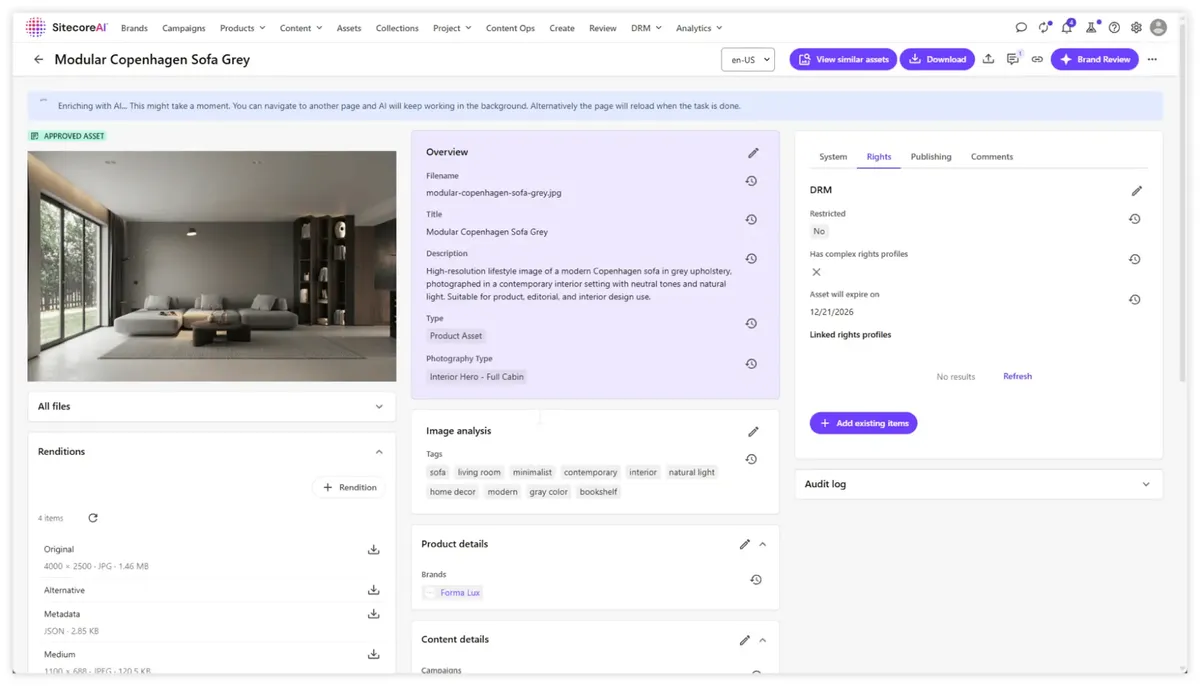Image resolution: width=1200 pixels, height=686 pixels.
Task: Switch to the Publishing tab
Action: pos(931,157)
